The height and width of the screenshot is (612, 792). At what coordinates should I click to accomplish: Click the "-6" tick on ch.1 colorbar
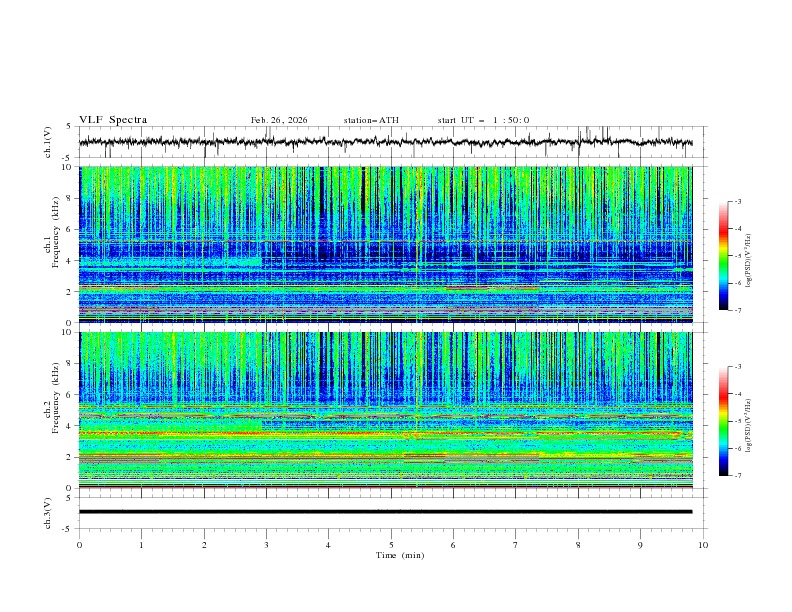(738, 283)
